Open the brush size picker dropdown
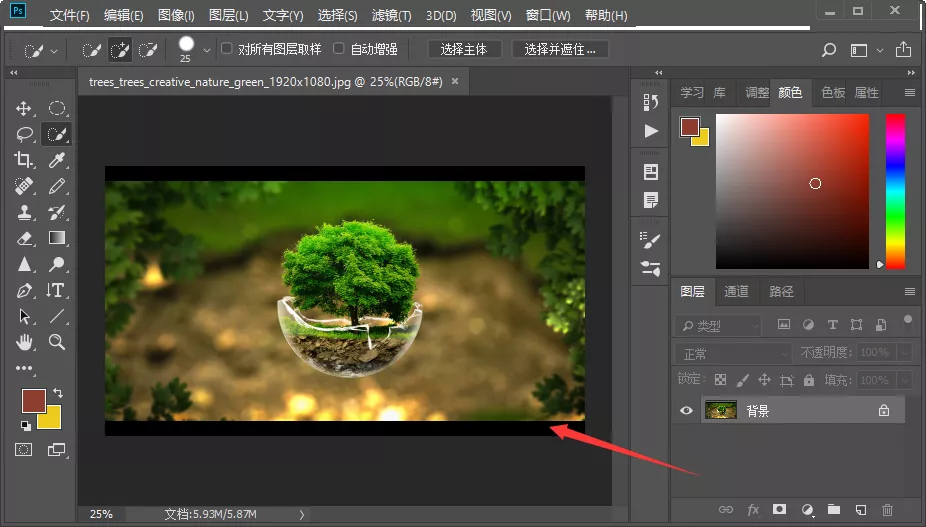 [x=207, y=51]
